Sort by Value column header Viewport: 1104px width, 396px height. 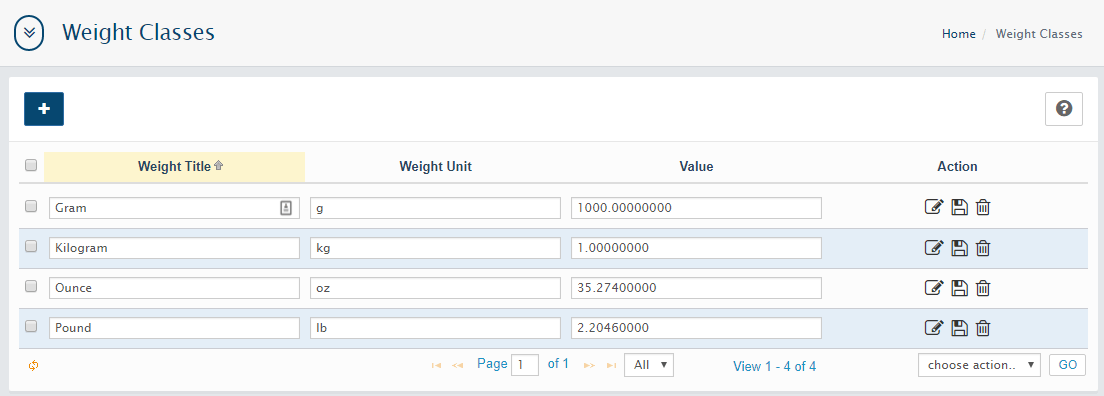(696, 167)
